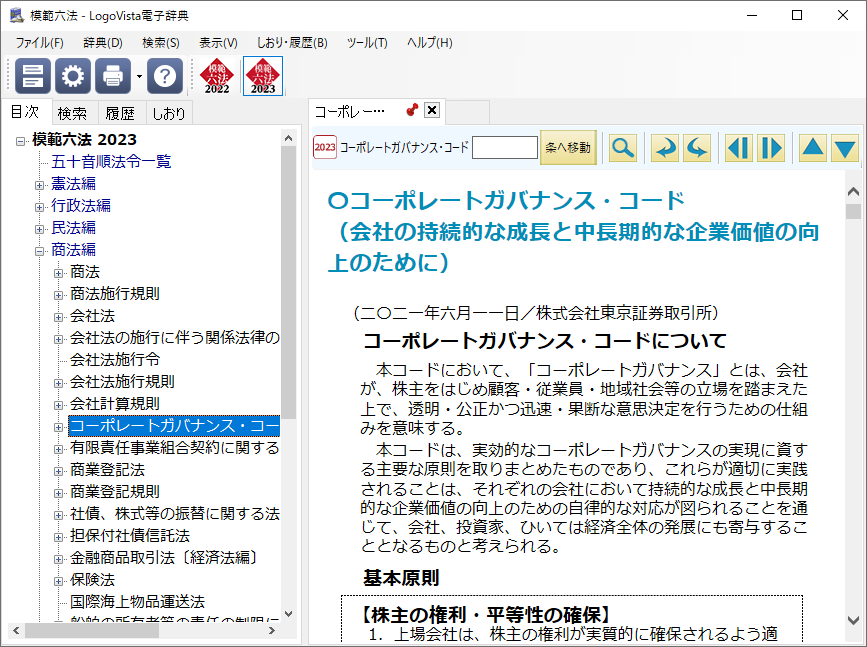Open the print options dropdown arrow
This screenshot has width=867, height=647.
click(x=140, y=76)
